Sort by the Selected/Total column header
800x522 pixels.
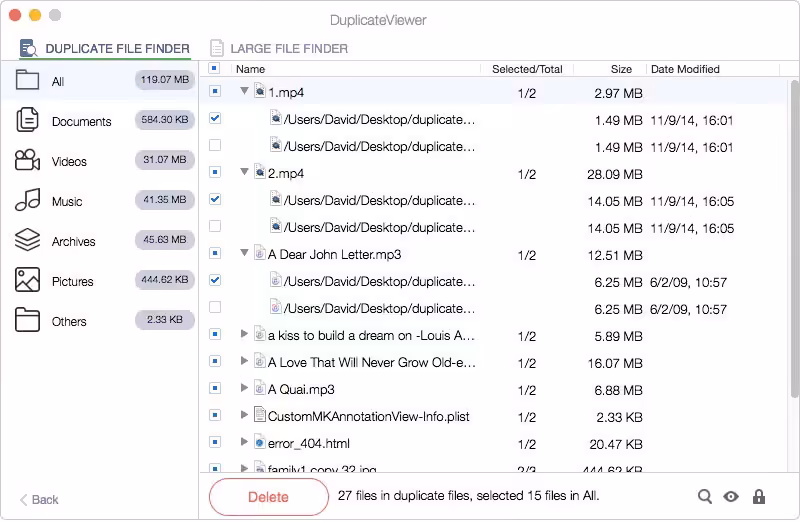[527, 69]
